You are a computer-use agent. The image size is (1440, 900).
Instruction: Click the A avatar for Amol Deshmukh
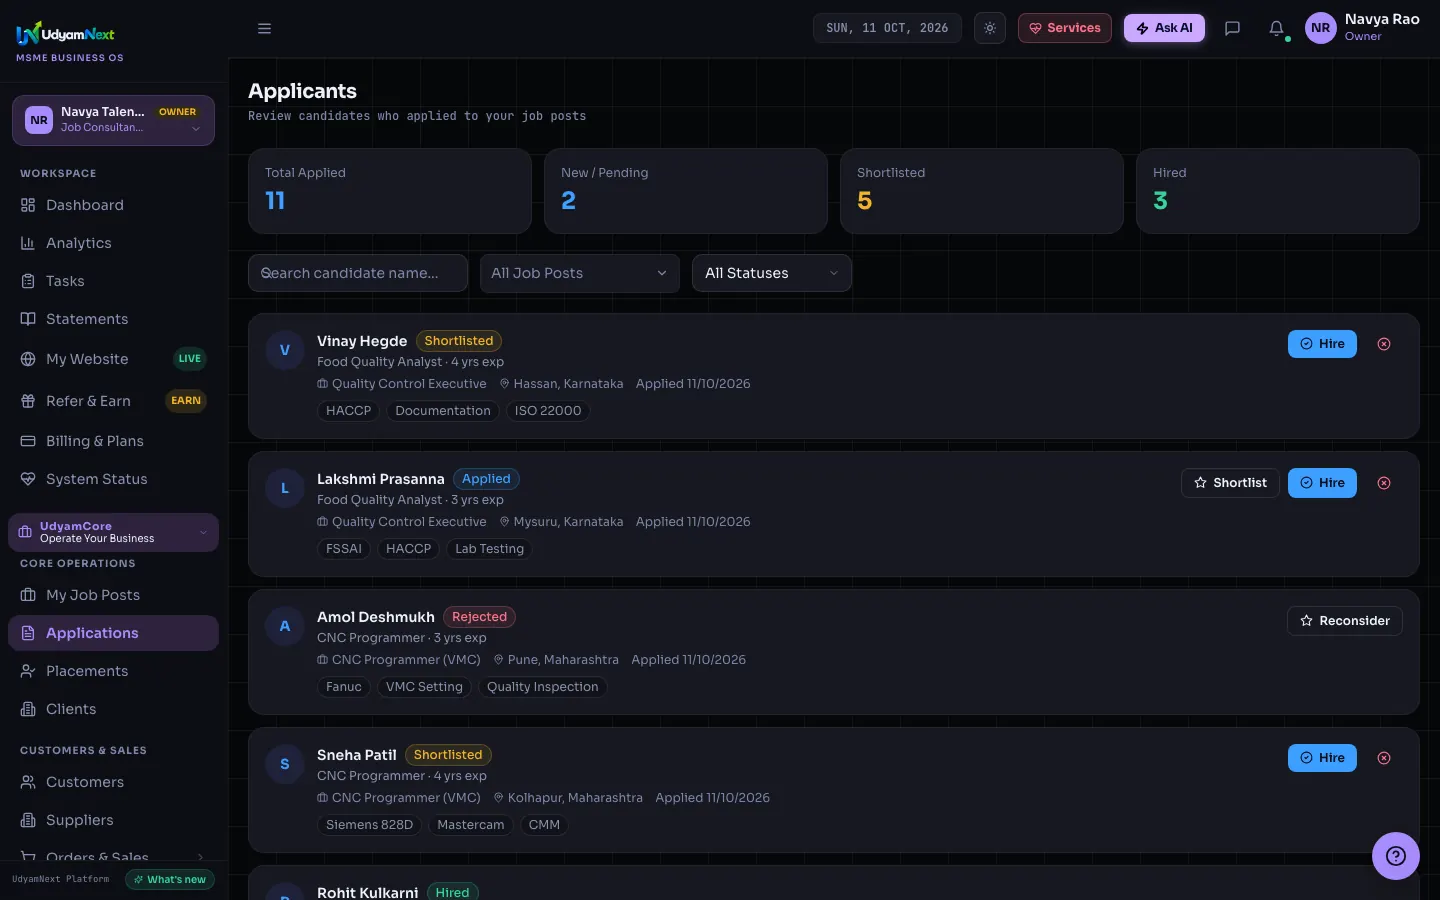pos(285,626)
